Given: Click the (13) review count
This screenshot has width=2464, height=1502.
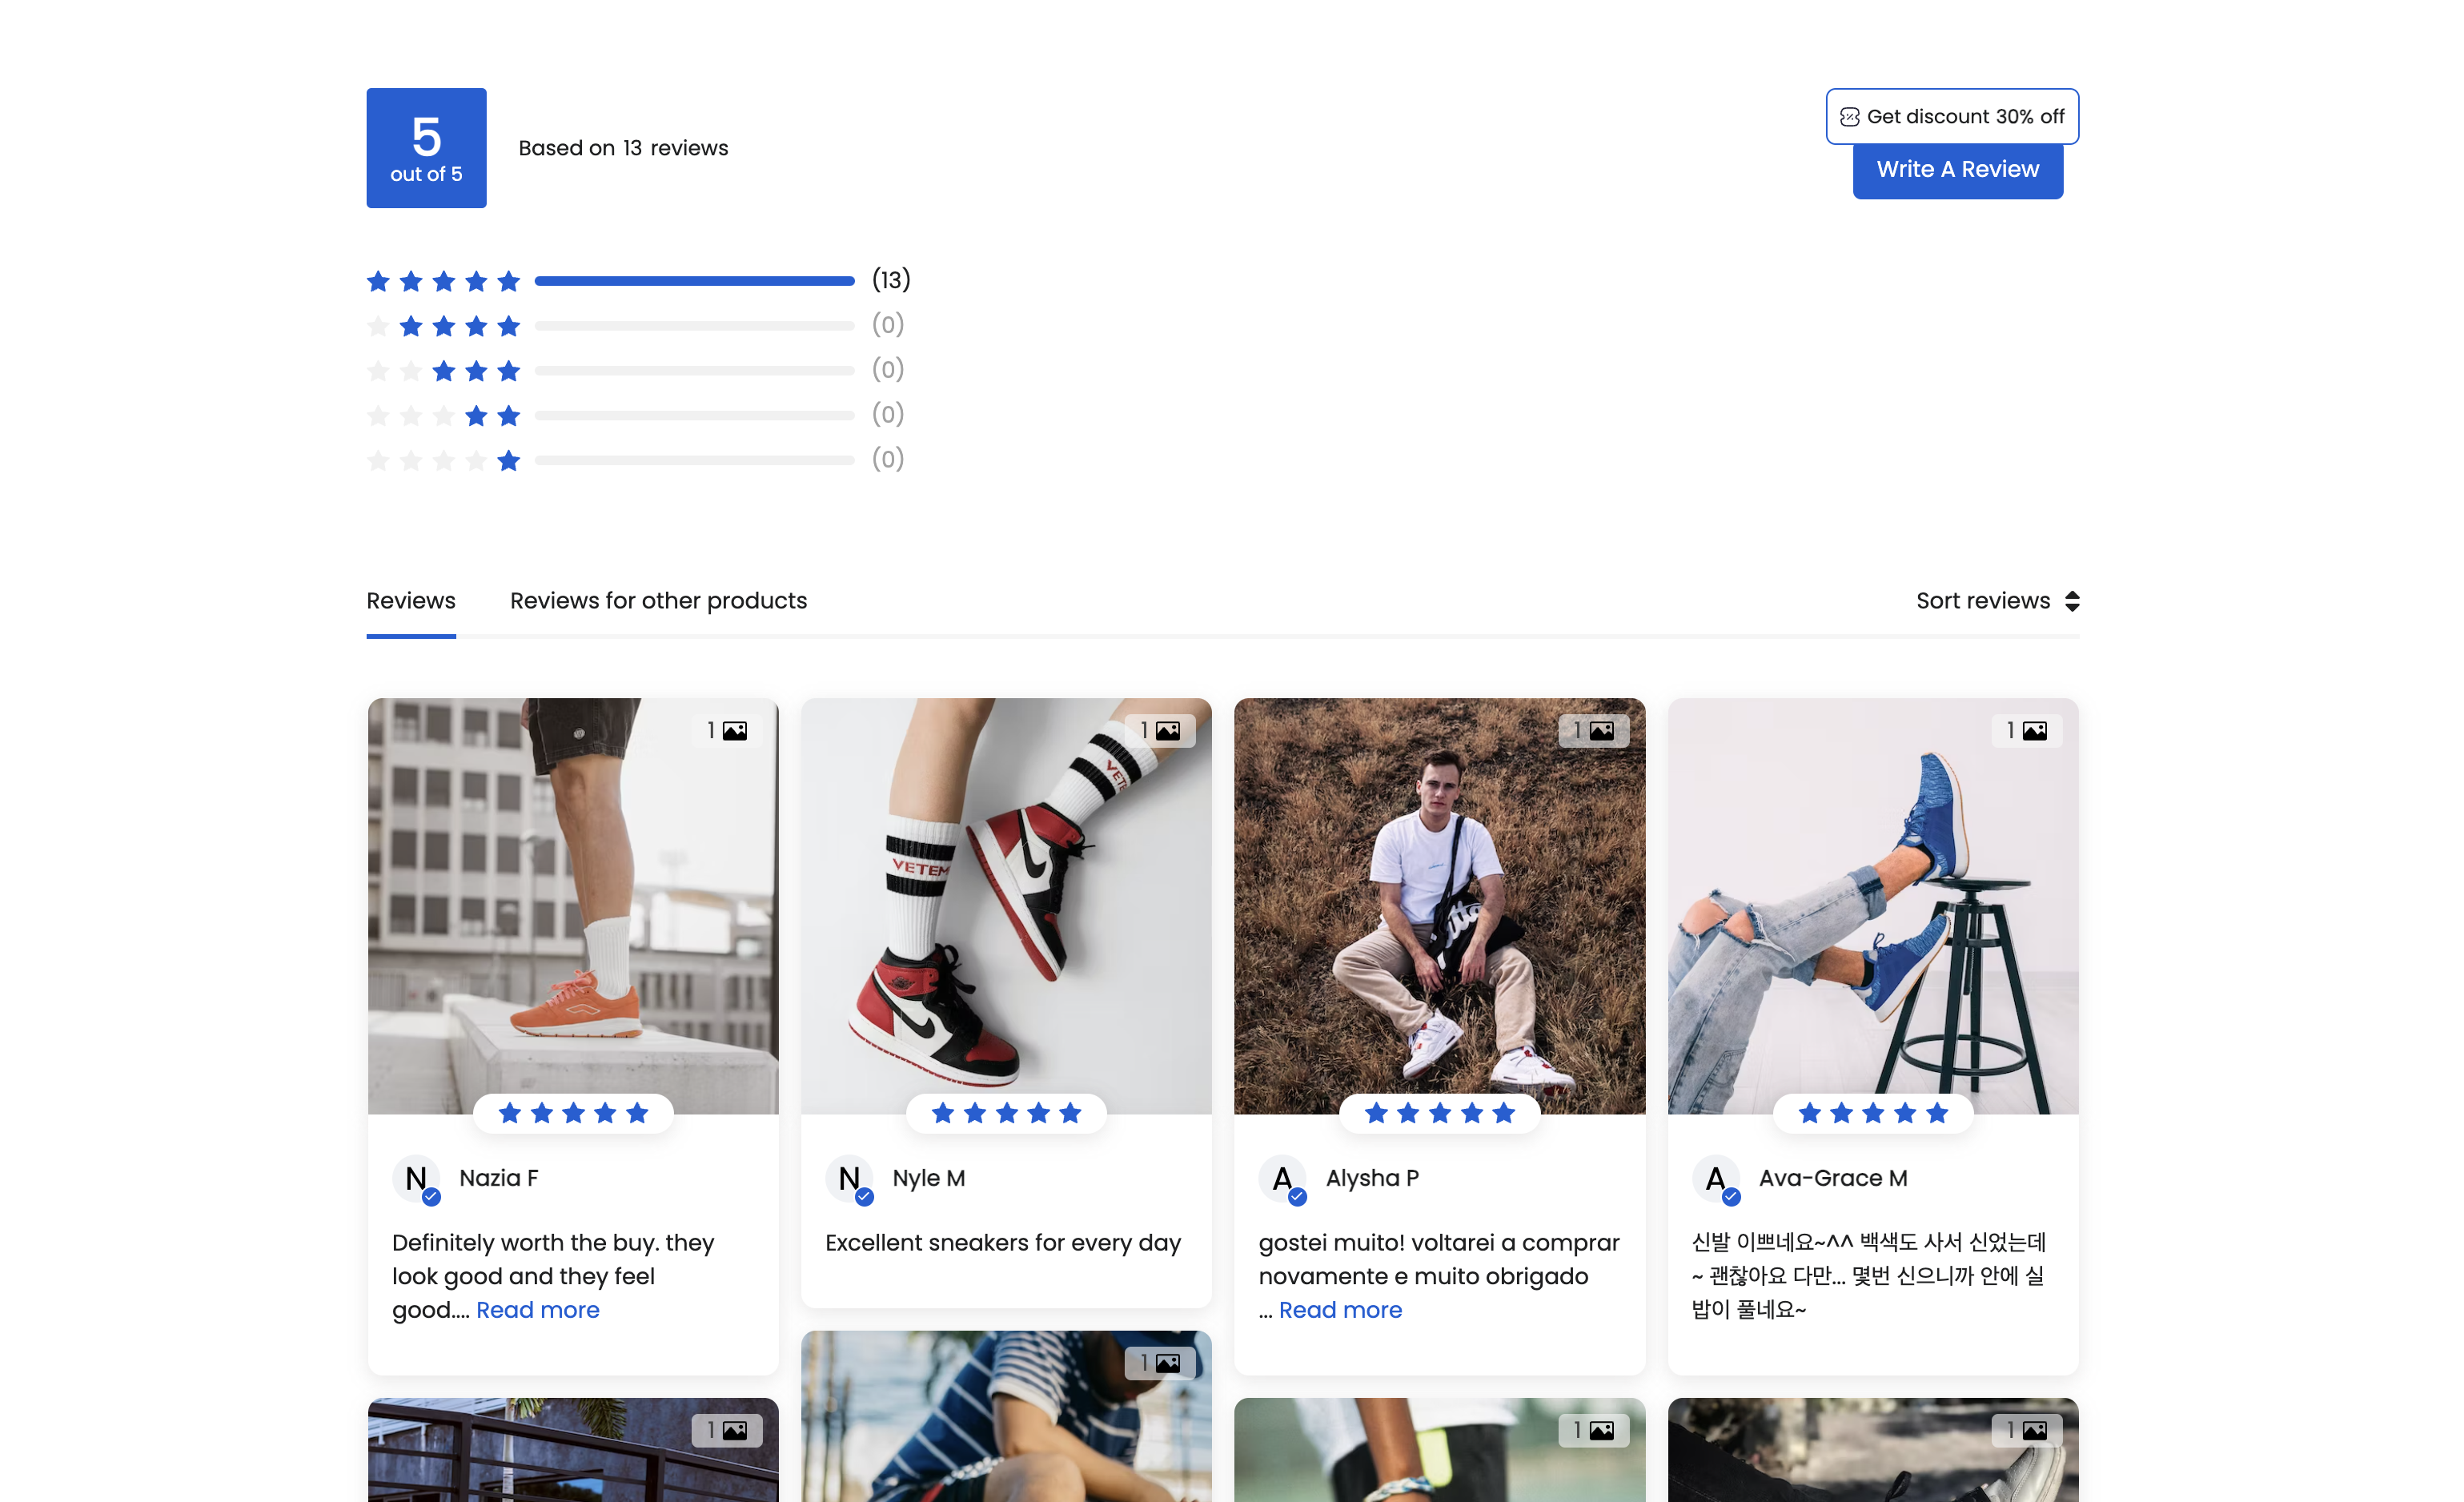Looking at the screenshot, I should tap(891, 280).
